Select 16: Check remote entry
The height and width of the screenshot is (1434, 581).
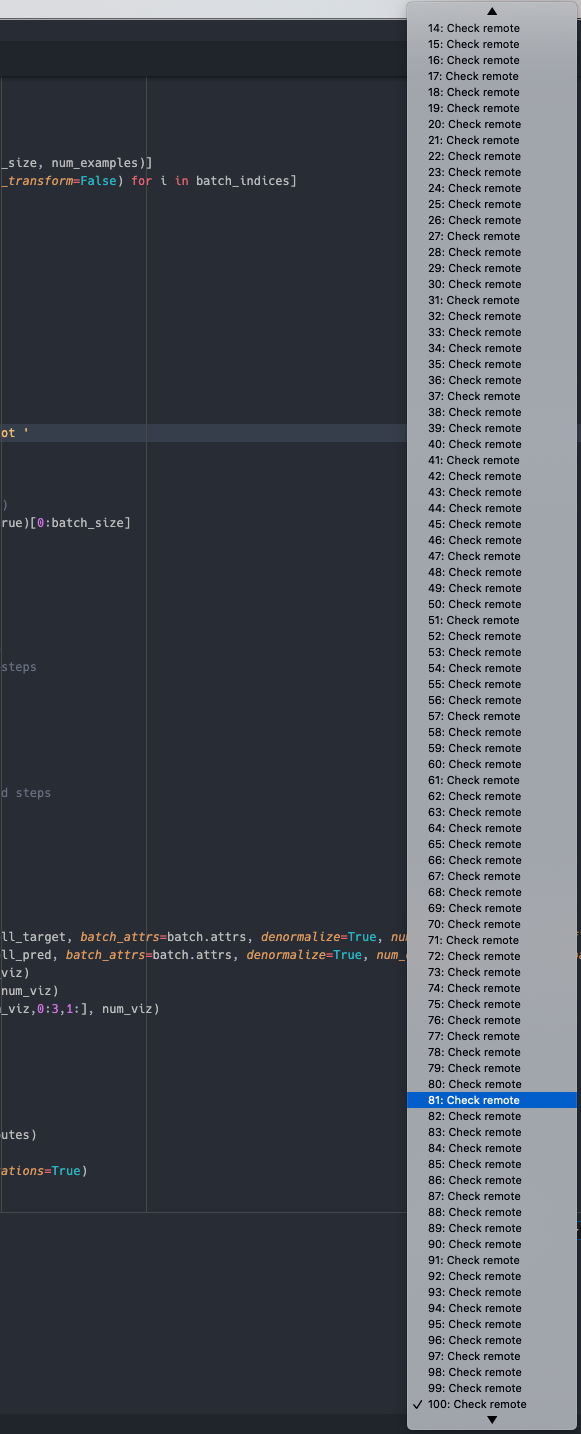[492, 60]
